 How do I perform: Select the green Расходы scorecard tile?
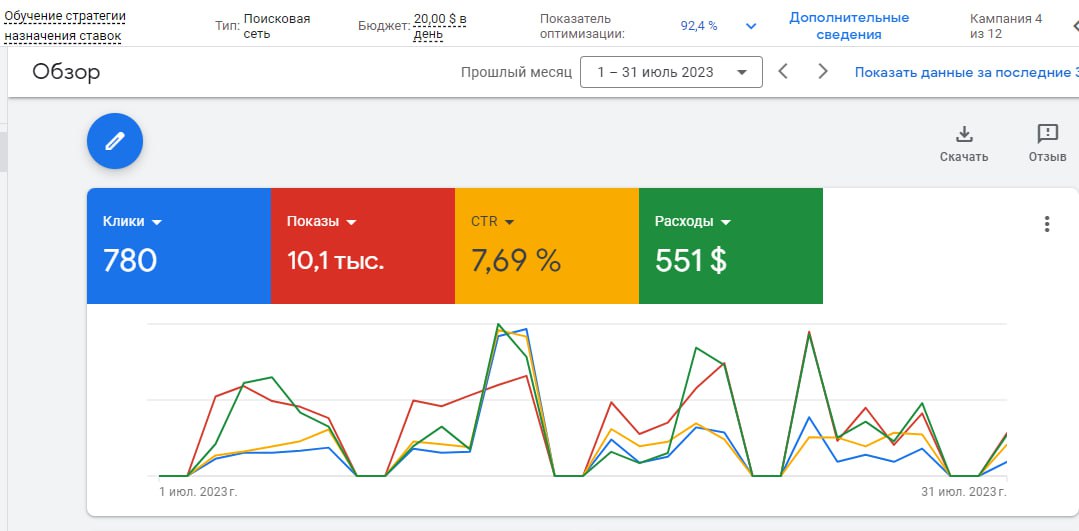pos(730,260)
